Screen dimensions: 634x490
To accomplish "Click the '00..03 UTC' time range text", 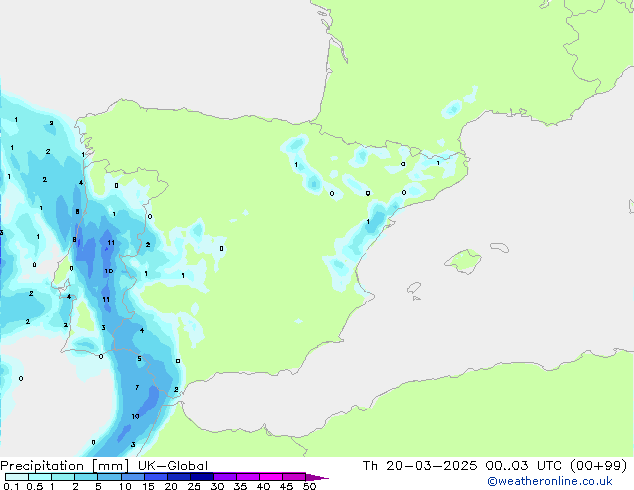I will click(x=524, y=466).
